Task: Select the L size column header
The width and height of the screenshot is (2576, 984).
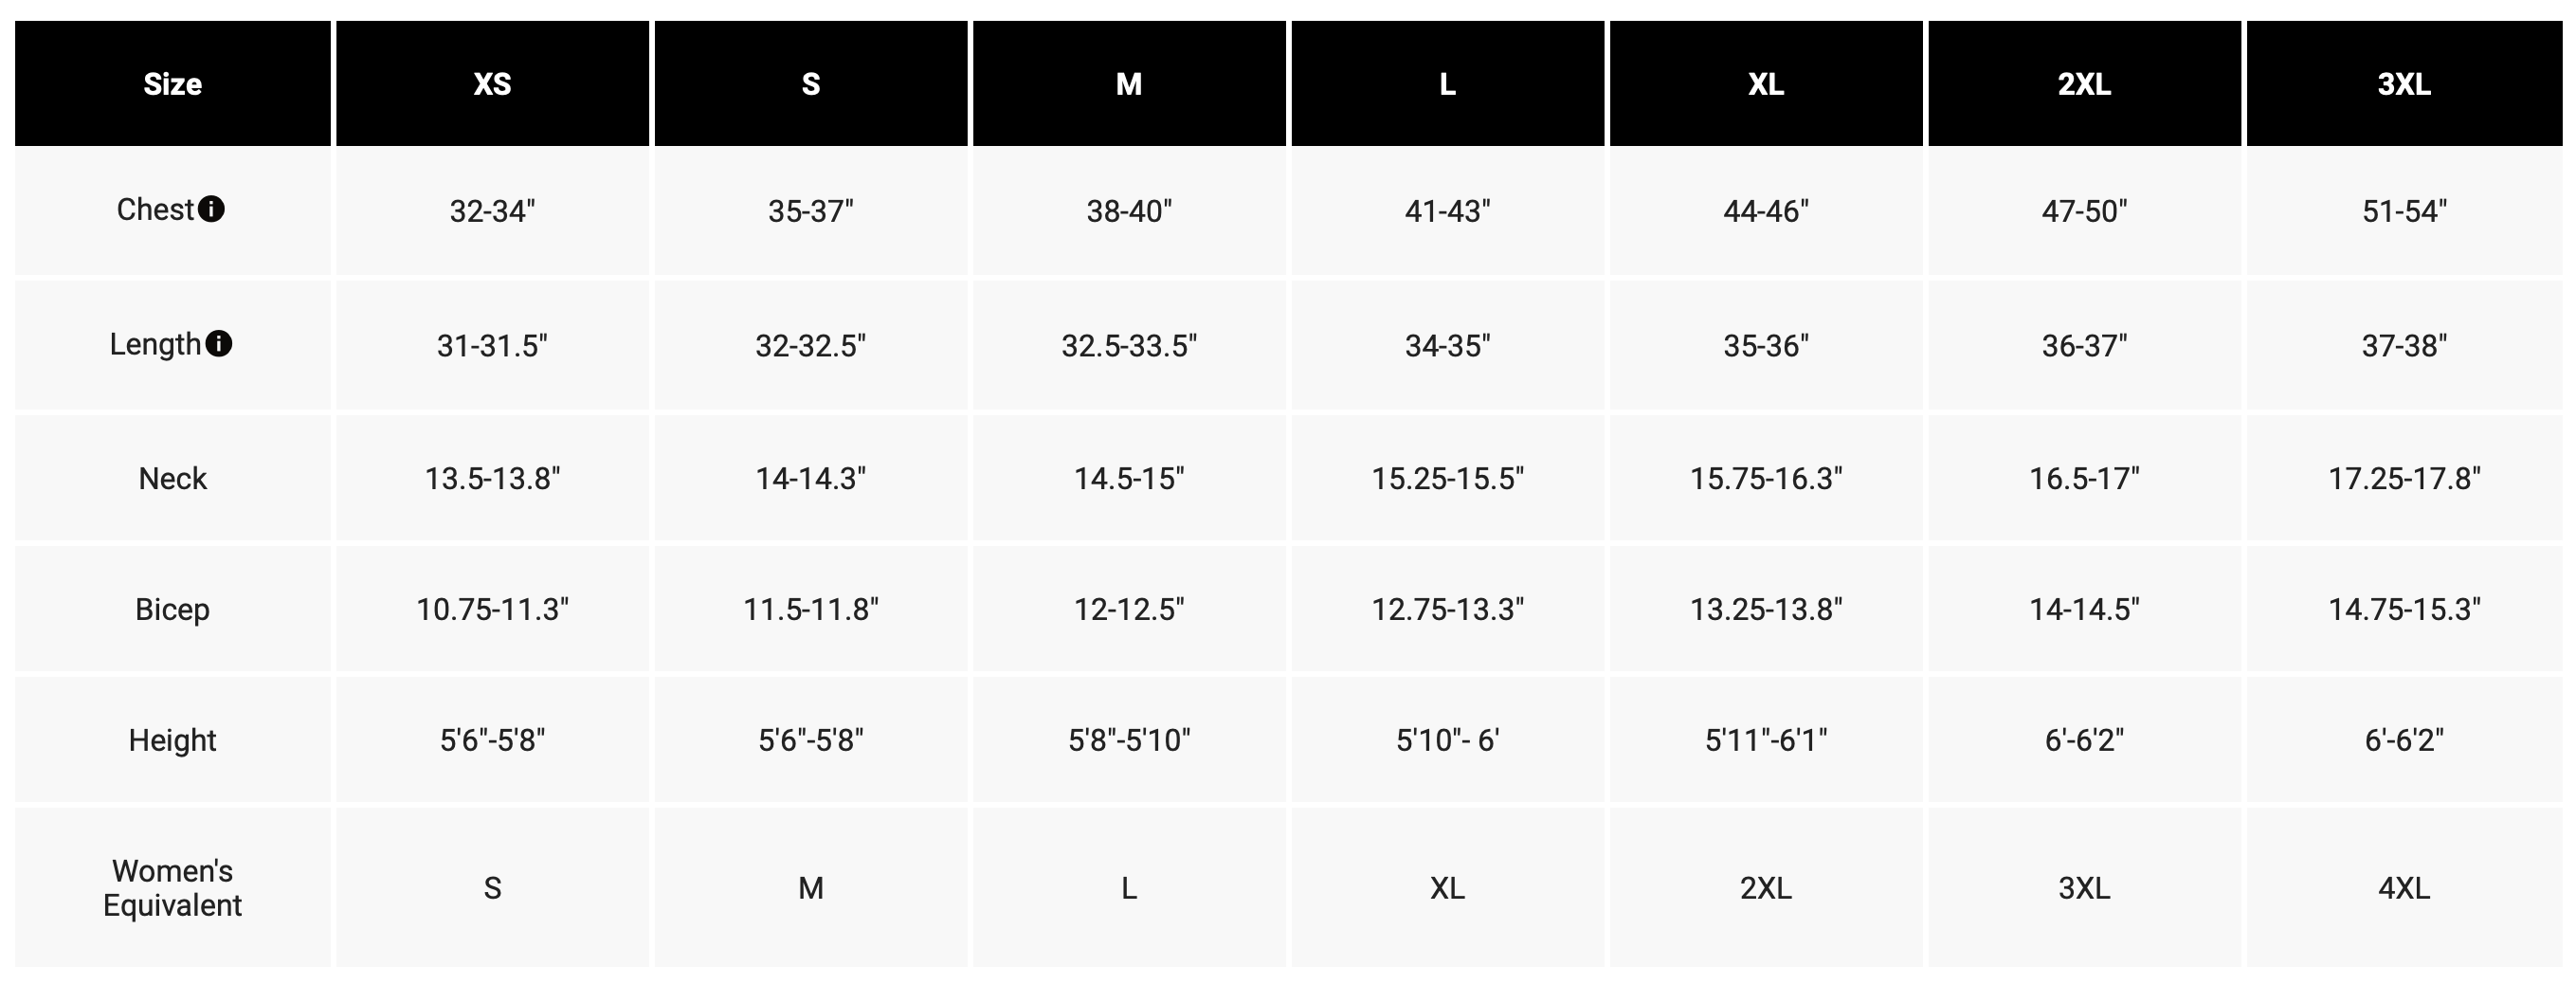Action: coord(1448,83)
